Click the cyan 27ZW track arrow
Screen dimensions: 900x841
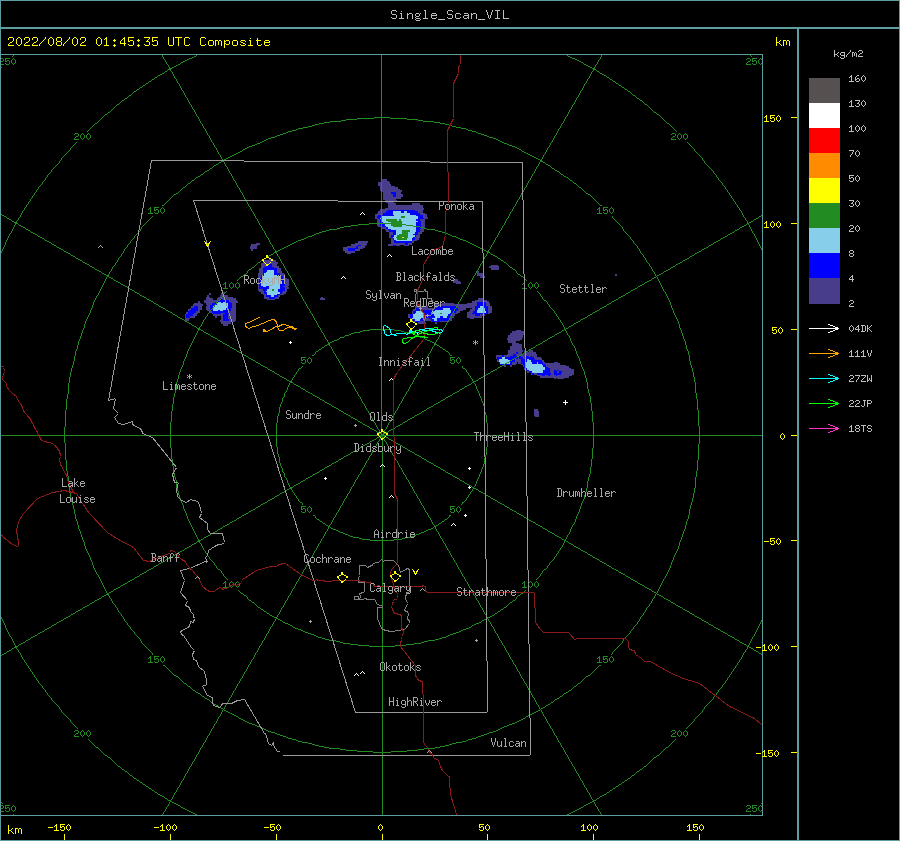(x=824, y=378)
